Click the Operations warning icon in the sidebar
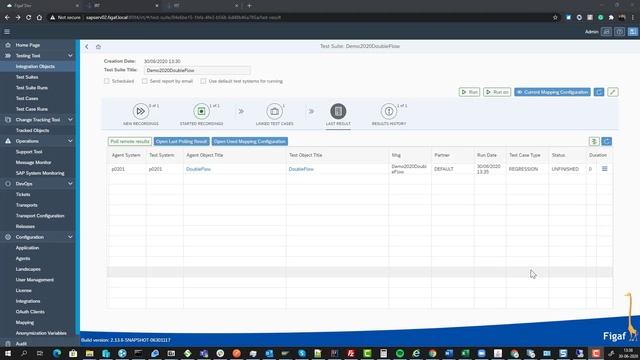640x360 pixels. [x=8, y=141]
